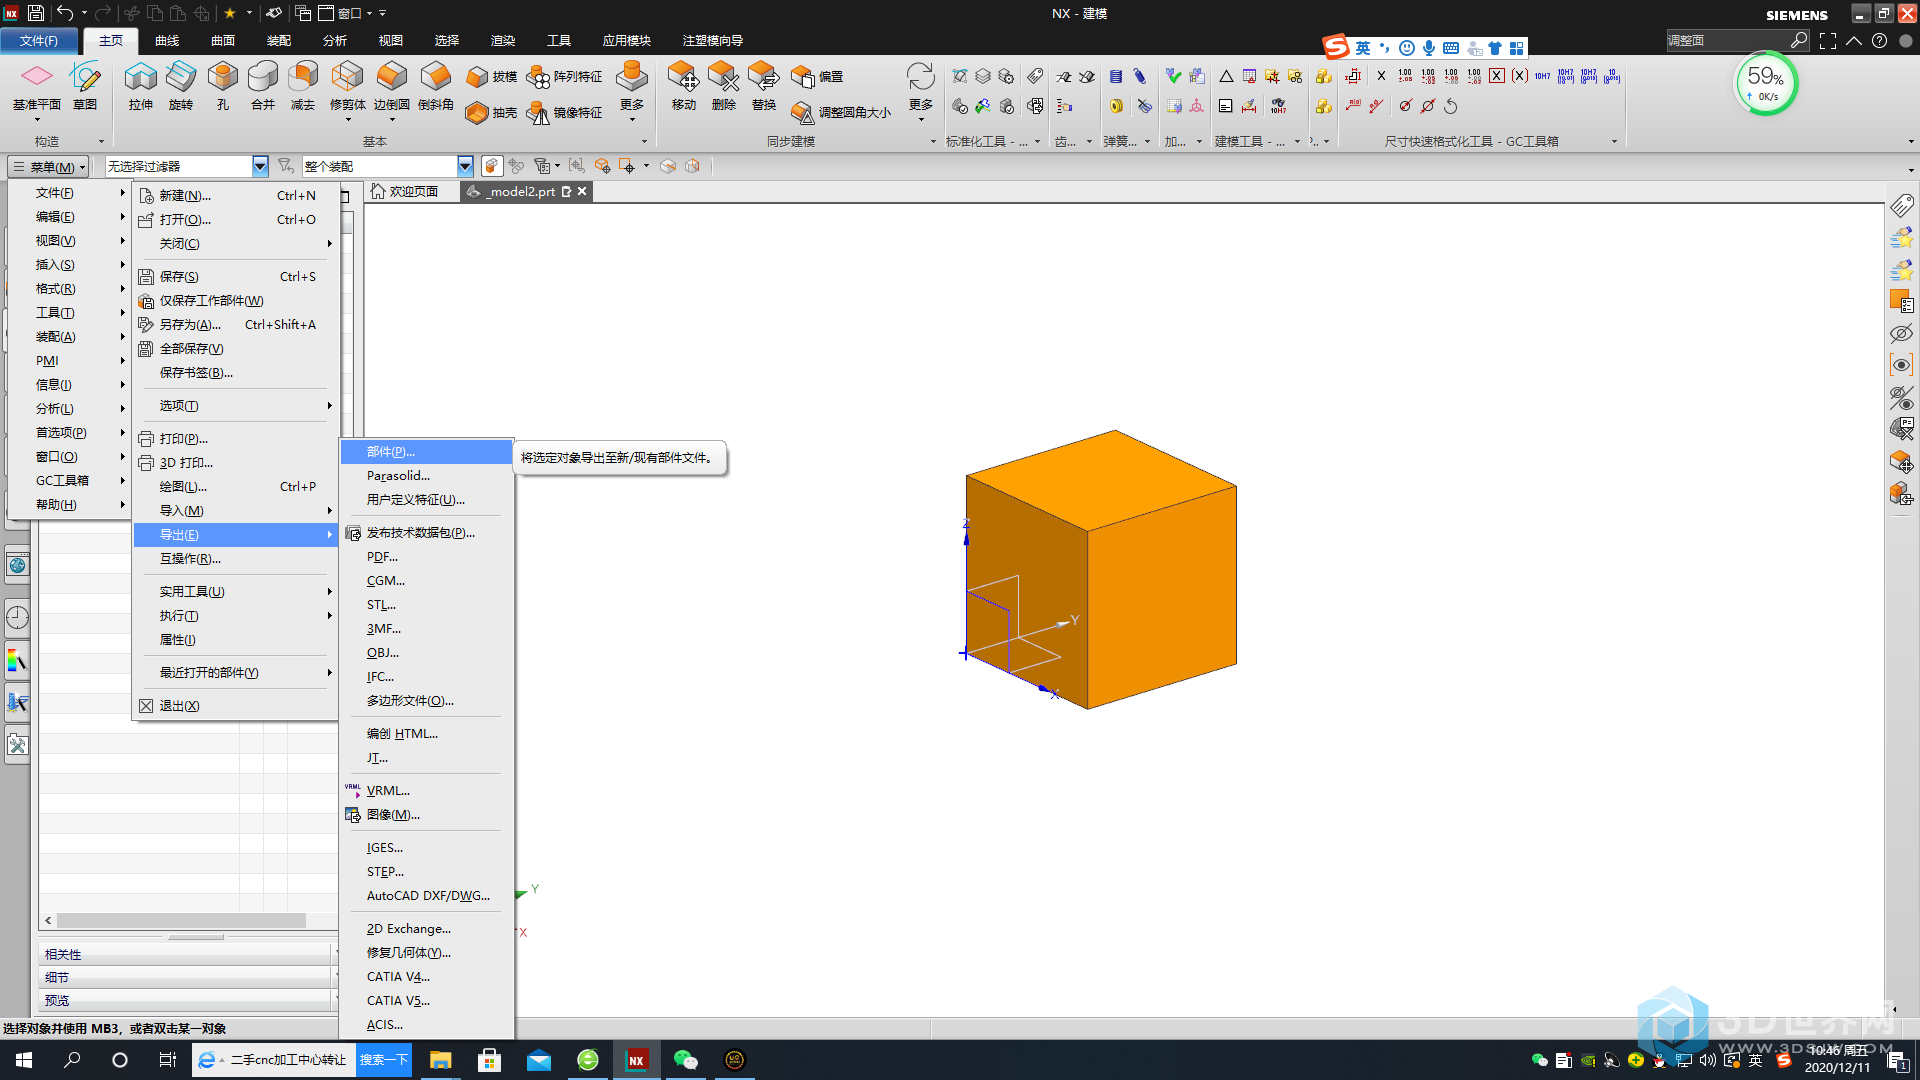Viewport: 1920px width, 1080px height.
Task: Expand Recently Opened Parts (最近打开的部件) submenu
Action: (x=236, y=673)
